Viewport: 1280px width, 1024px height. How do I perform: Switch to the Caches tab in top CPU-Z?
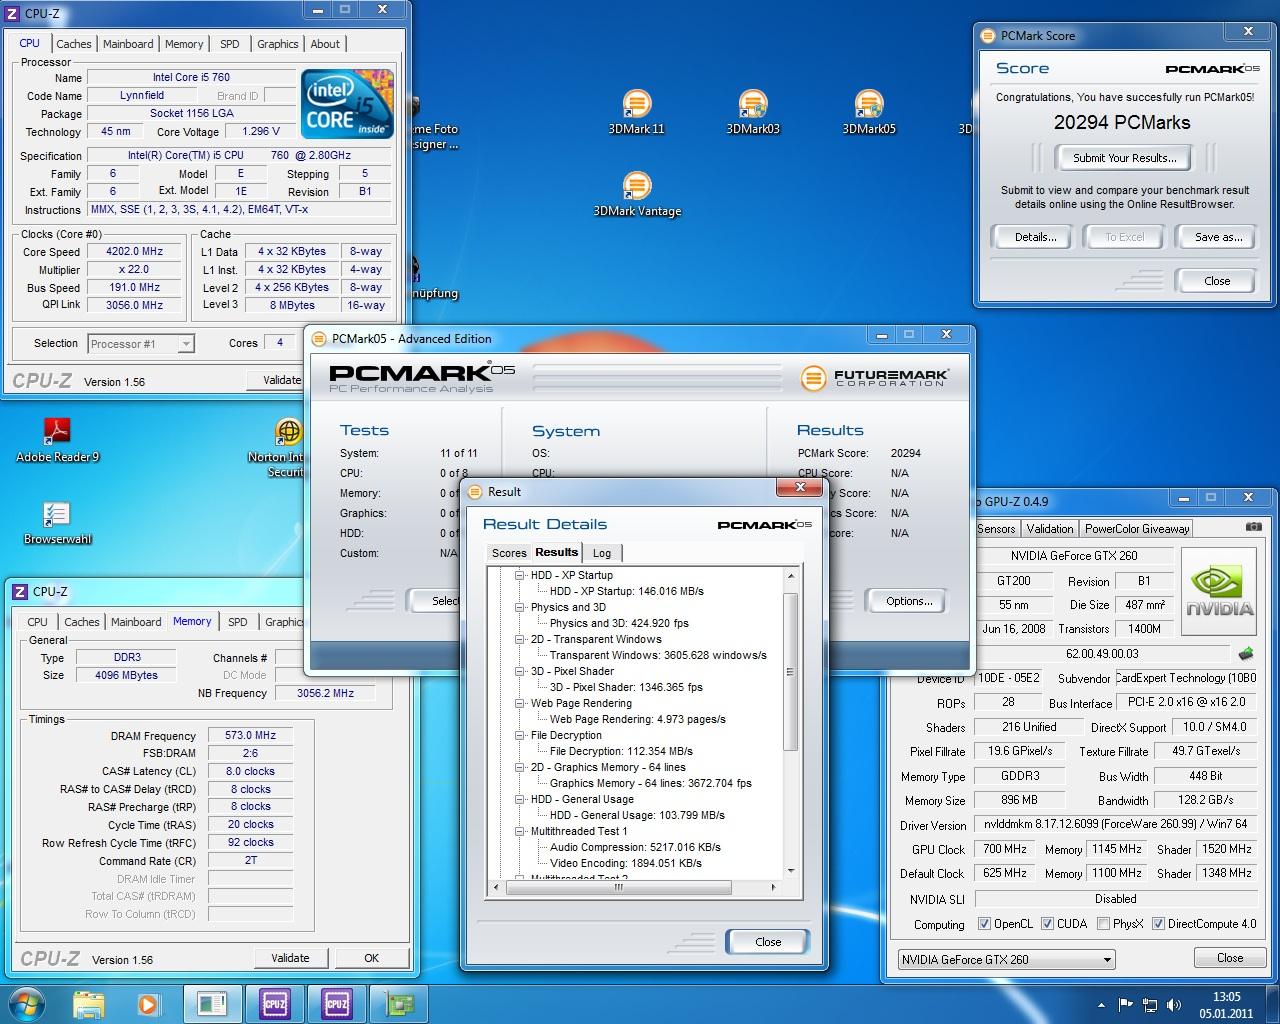(x=74, y=44)
